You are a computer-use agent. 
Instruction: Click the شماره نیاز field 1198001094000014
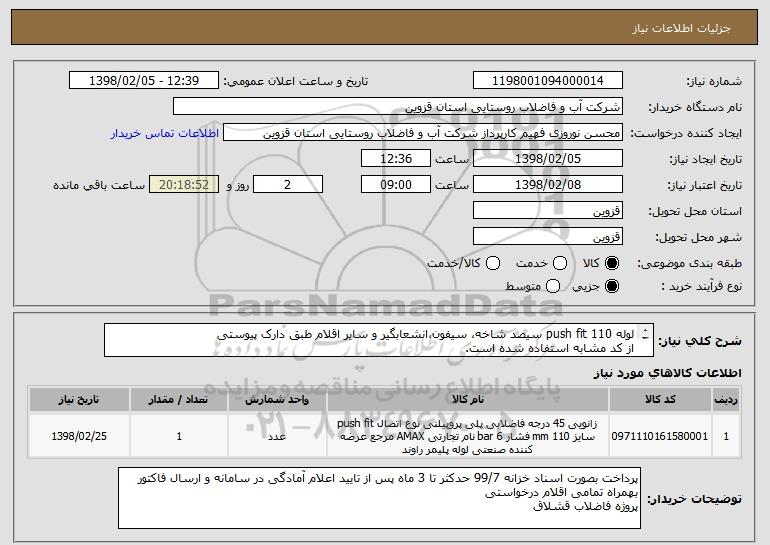pyautogui.click(x=548, y=81)
